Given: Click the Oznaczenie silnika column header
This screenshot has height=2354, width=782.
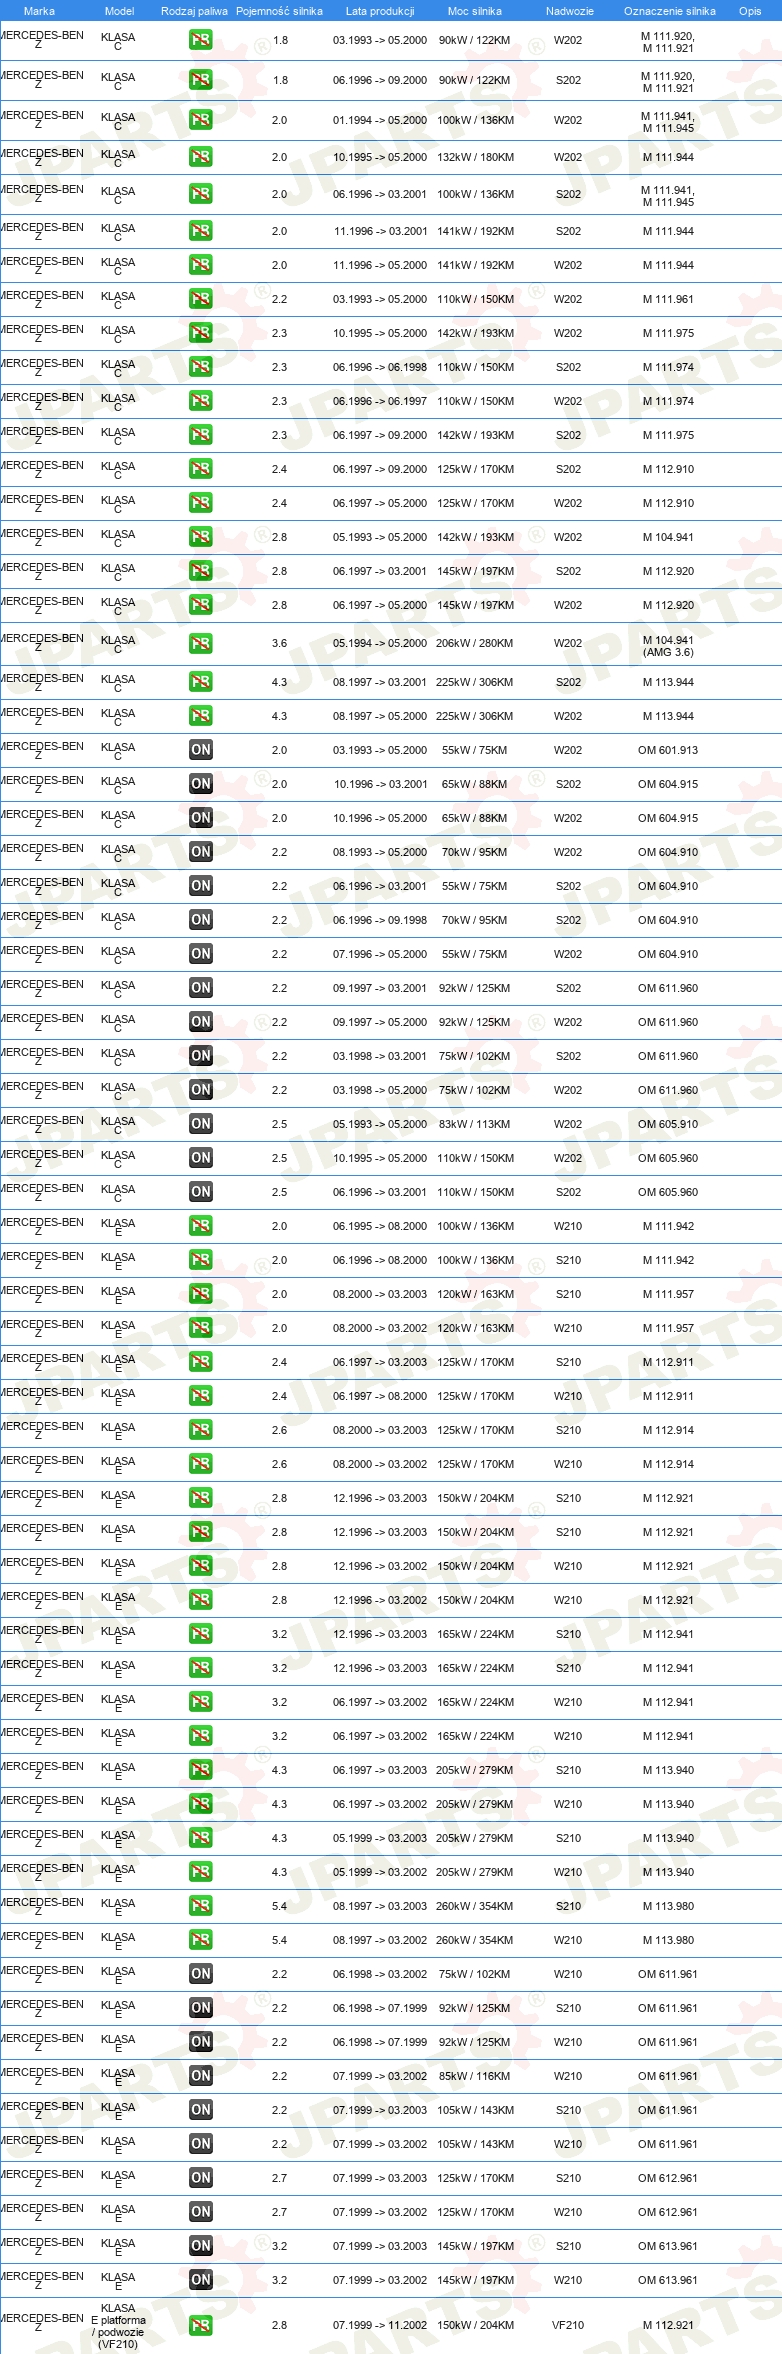Looking at the screenshot, I should (670, 11).
